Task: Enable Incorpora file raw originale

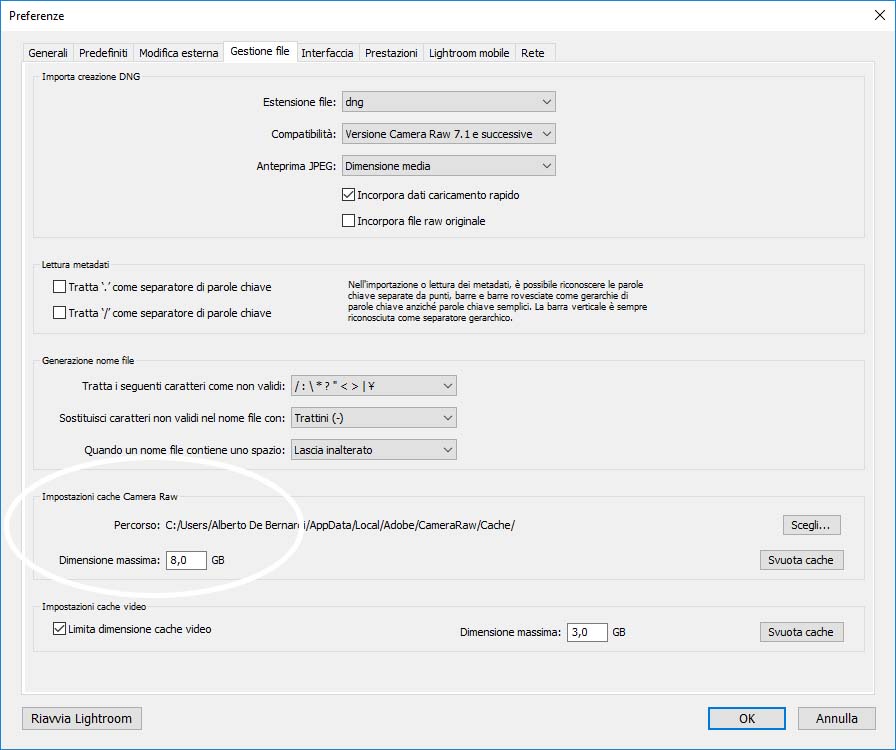Action: click(349, 221)
